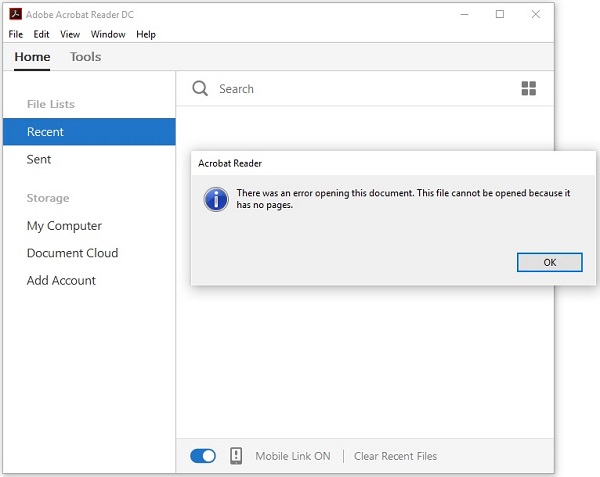Viewport: 600px width, 477px height.
Task: Select the Home tab
Action: click(32, 57)
